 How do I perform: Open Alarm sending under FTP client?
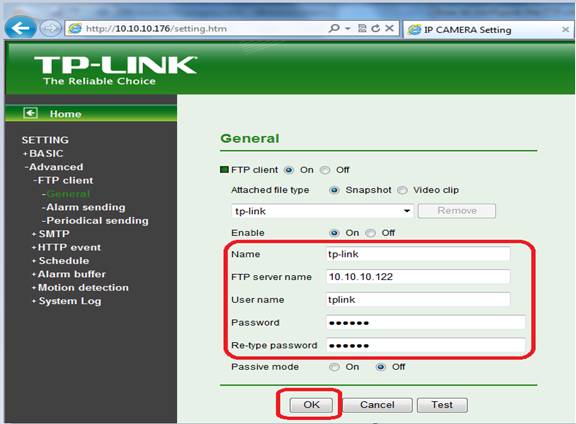coord(84,207)
